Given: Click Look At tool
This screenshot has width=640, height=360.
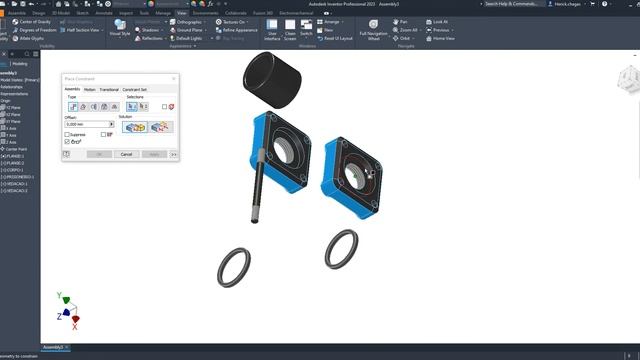Looking at the screenshot, I should pyautogui.click(x=437, y=22).
